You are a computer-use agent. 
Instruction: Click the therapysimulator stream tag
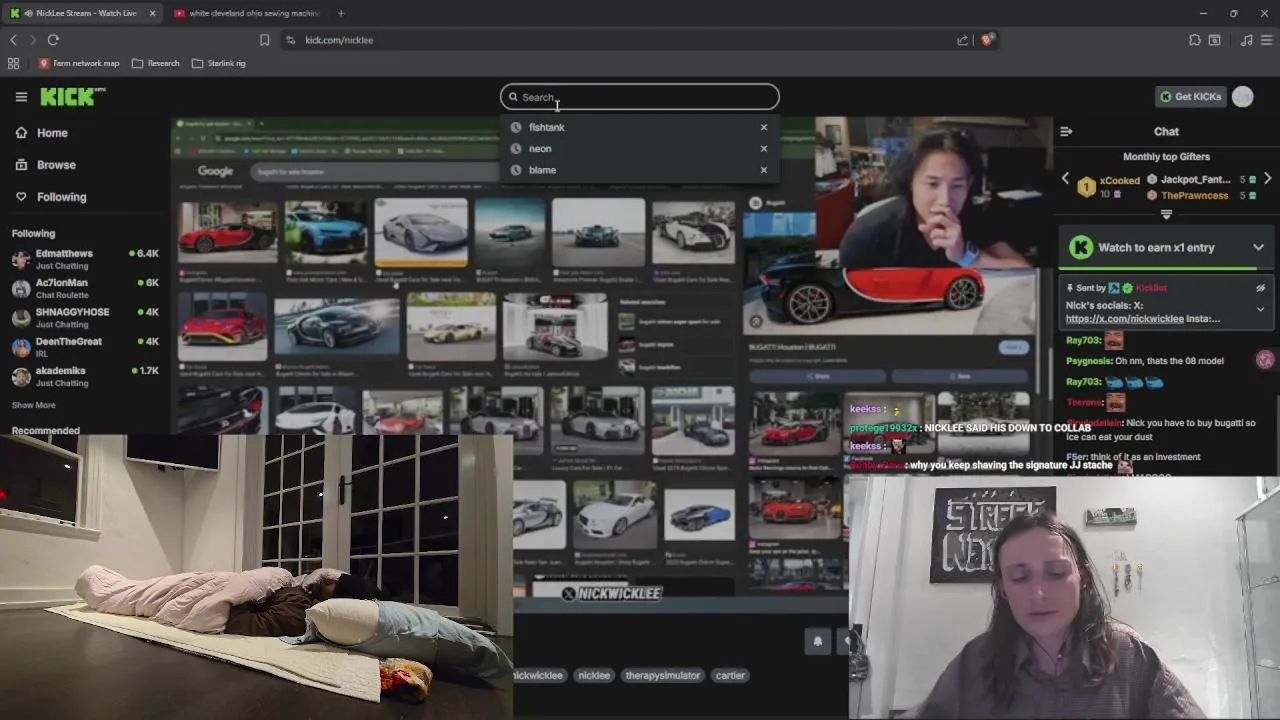point(663,675)
